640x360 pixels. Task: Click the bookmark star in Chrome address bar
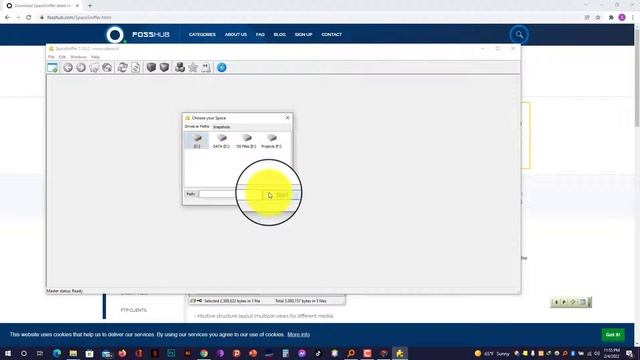click(x=598, y=18)
